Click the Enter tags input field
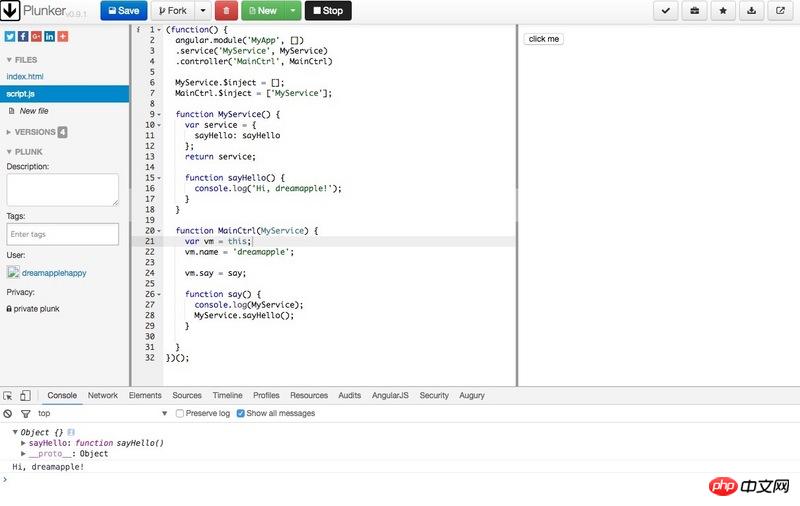 (62, 234)
